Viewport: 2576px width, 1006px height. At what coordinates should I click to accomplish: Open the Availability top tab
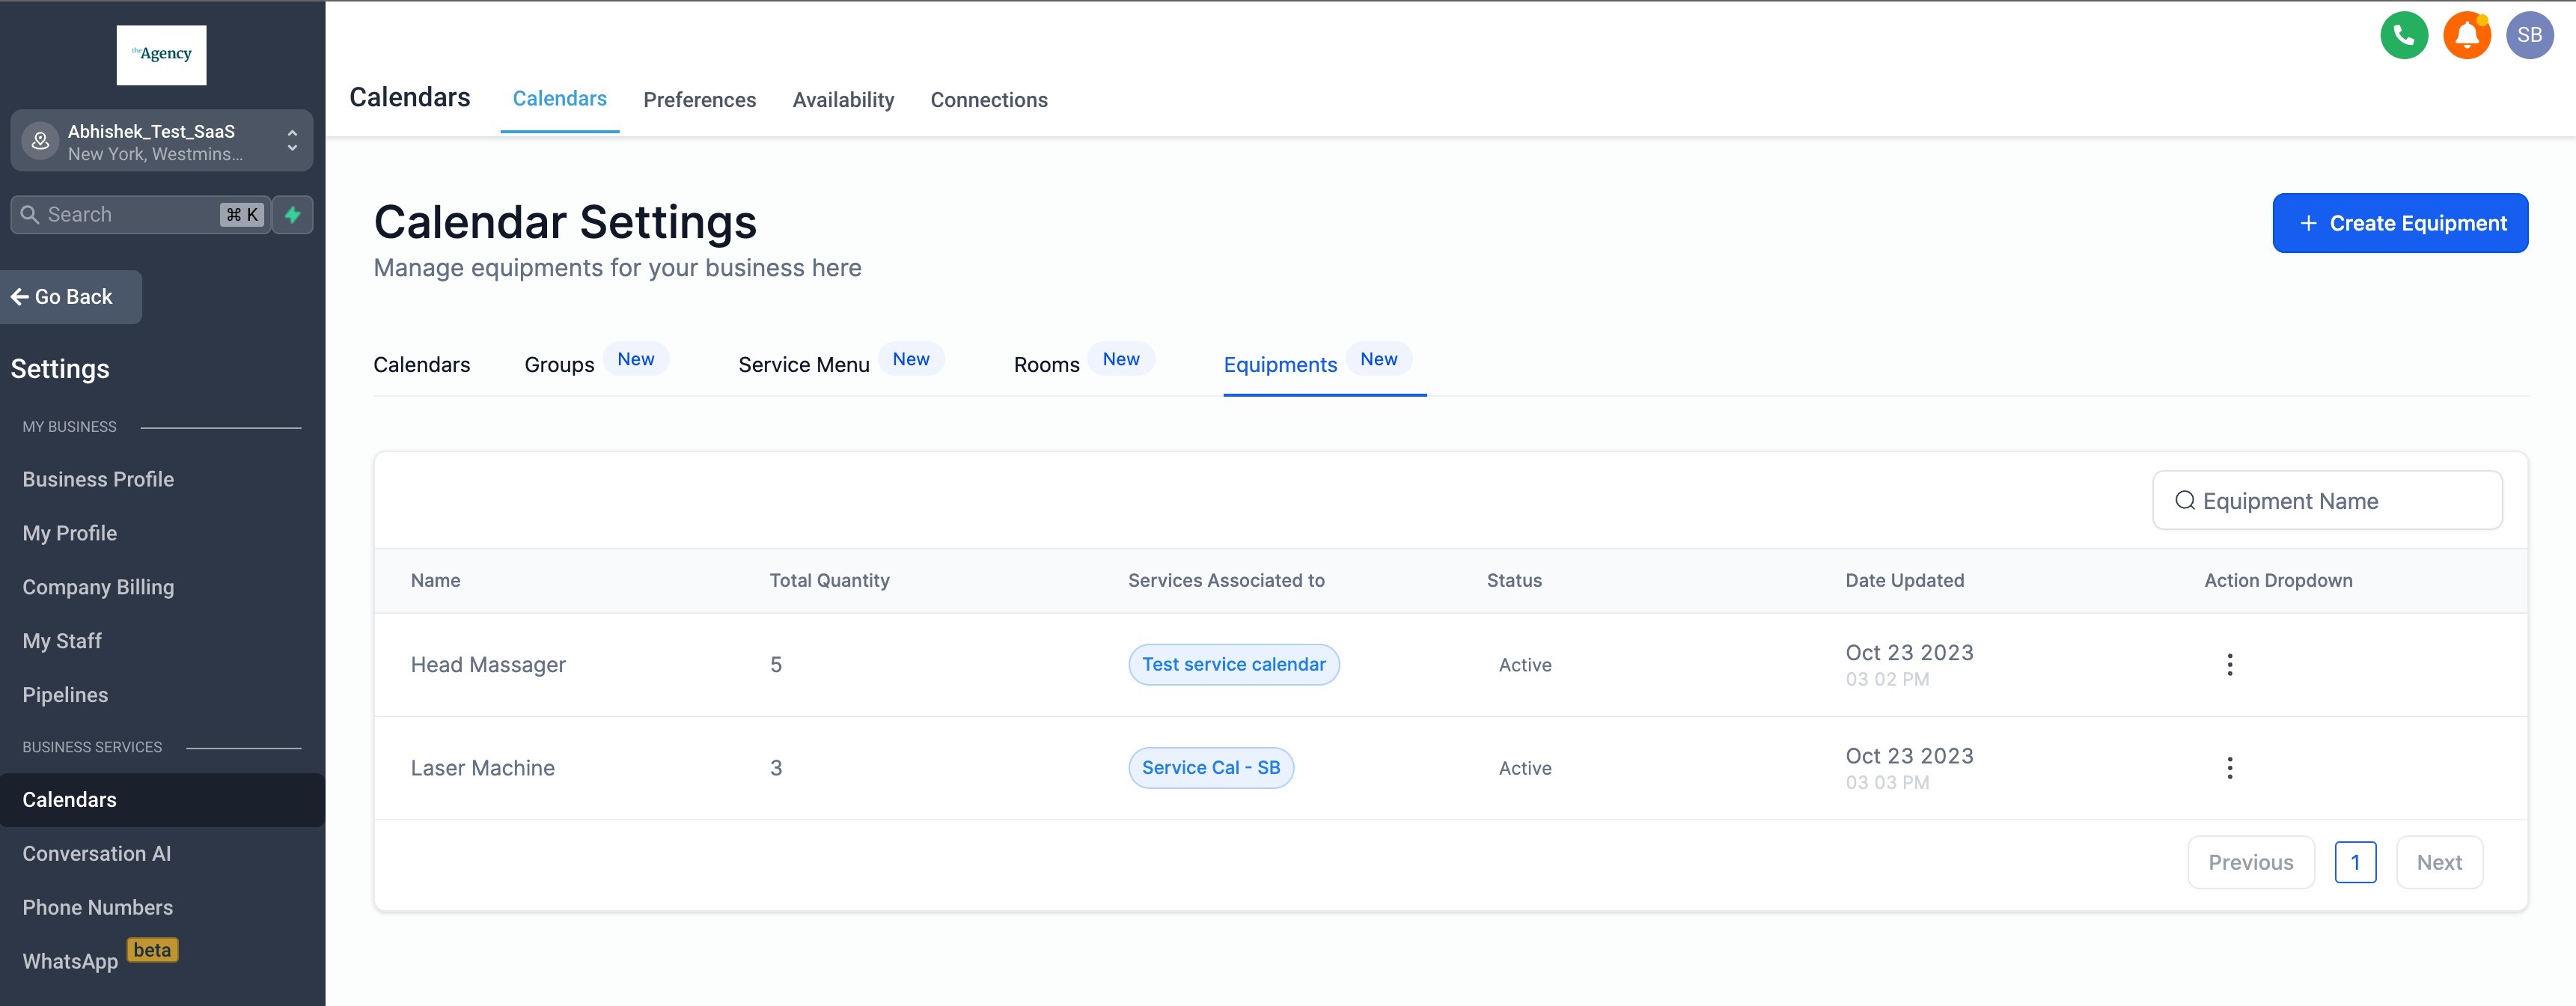842,100
